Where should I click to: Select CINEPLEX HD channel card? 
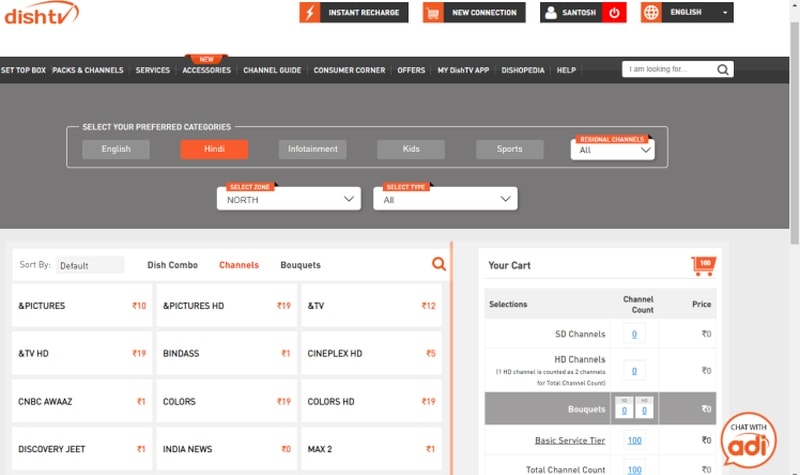click(371, 353)
